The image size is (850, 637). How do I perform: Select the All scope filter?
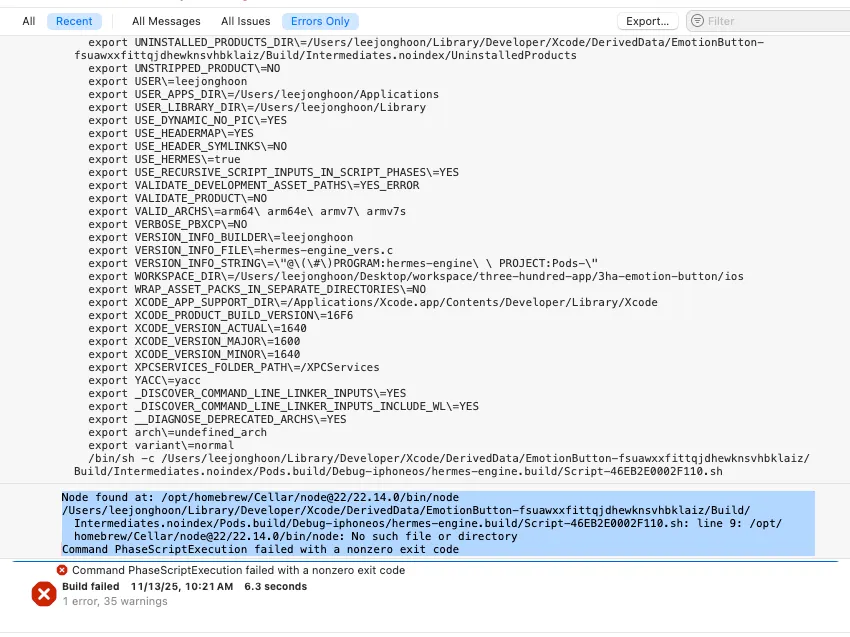coord(29,21)
